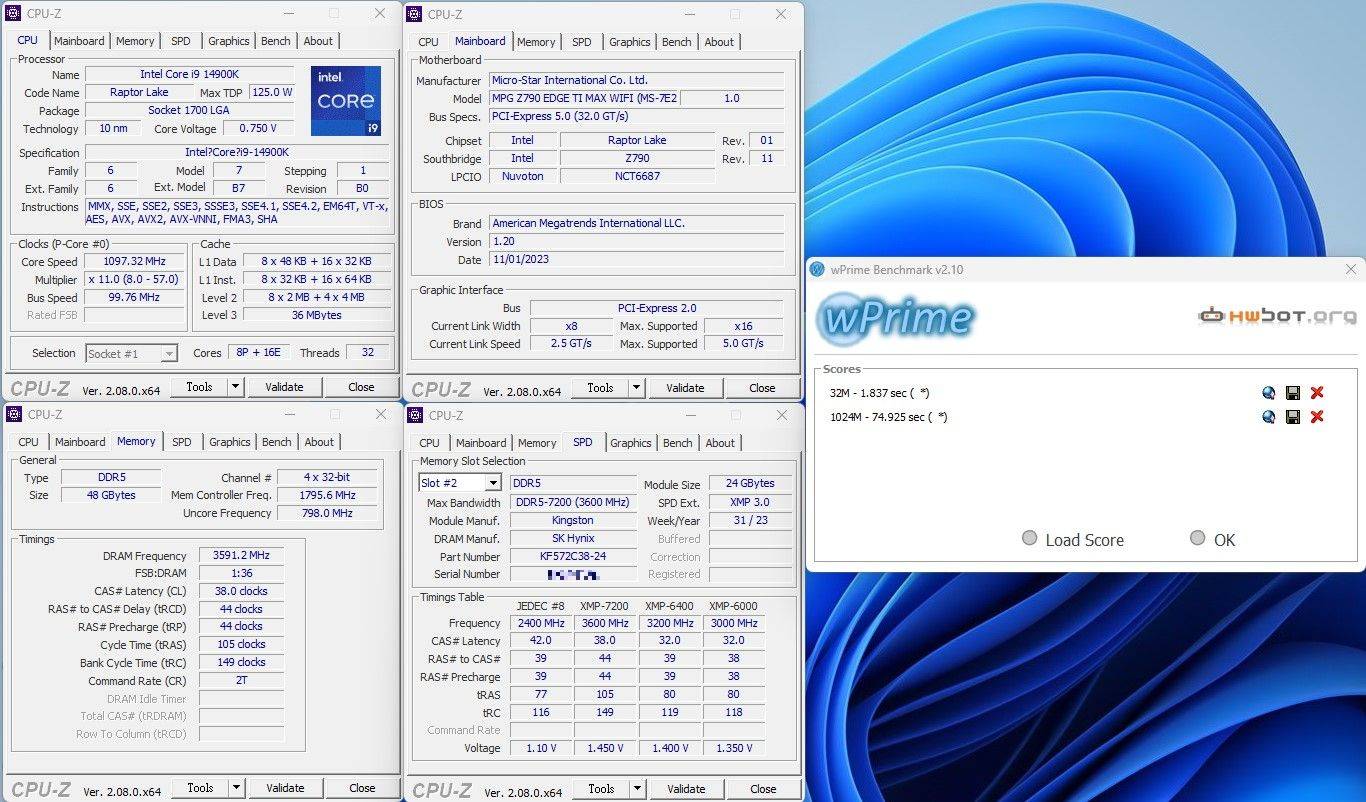Open the Socket #1 selection dropdown
This screenshot has width=1366, height=802.
pyautogui.click(x=169, y=353)
